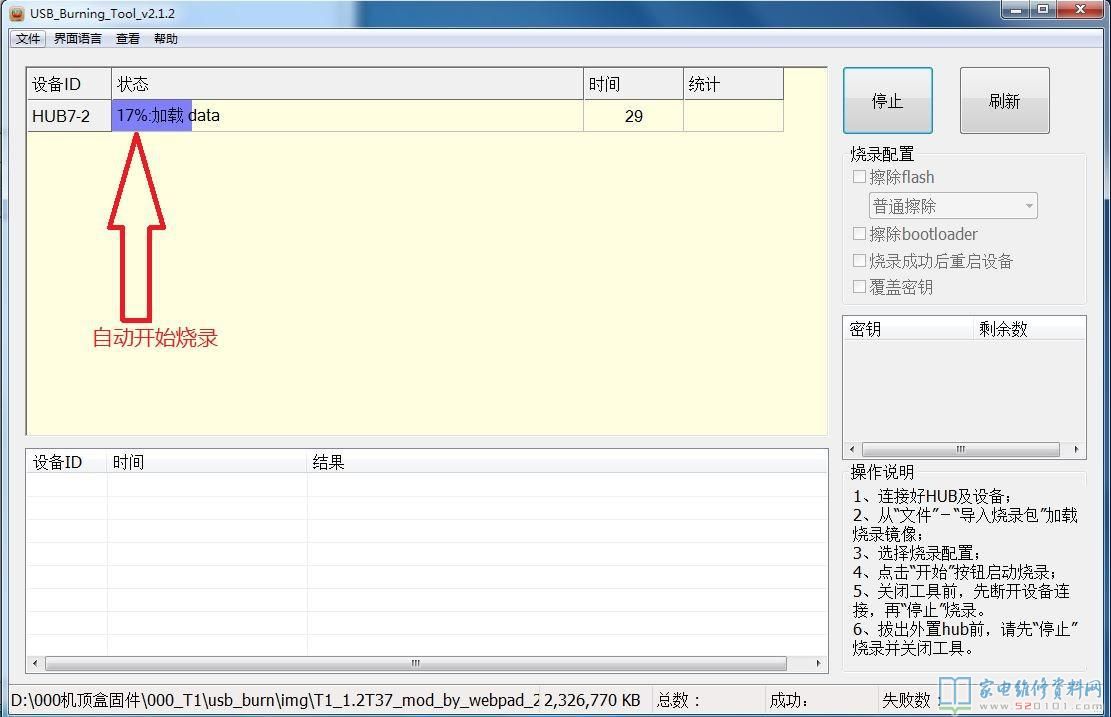
Task: Open the 帮助 menu
Action: tap(166, 39)
